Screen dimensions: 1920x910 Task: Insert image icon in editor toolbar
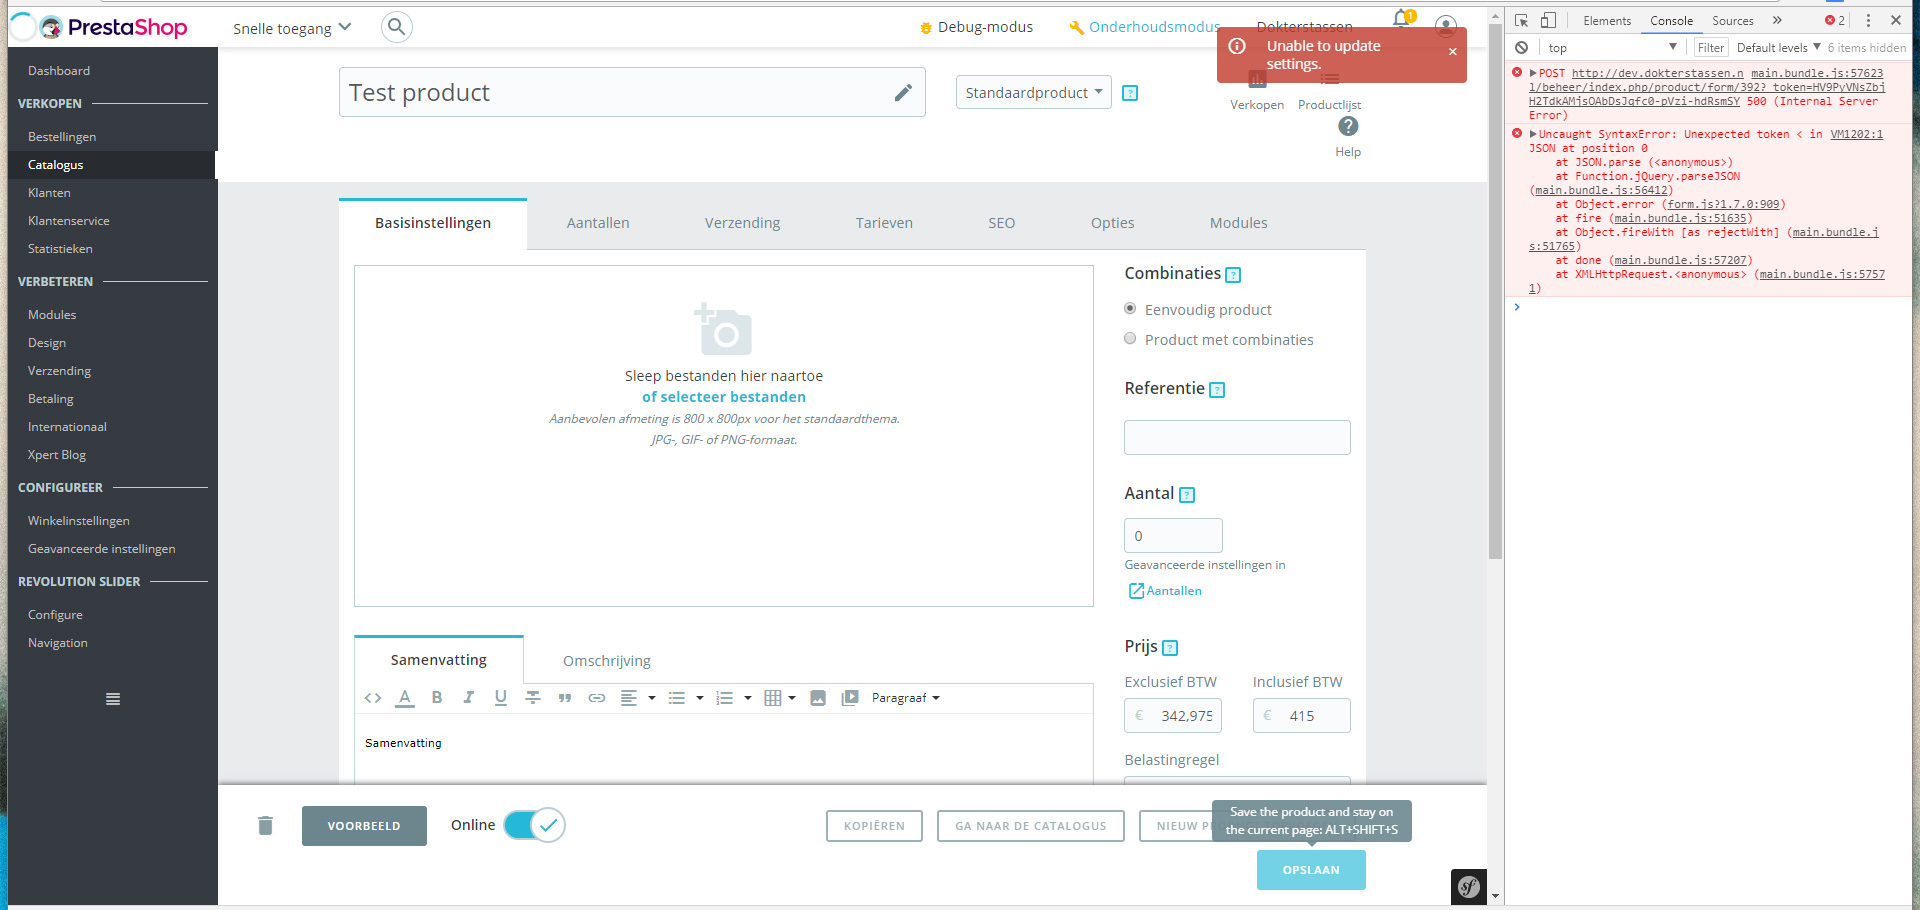818,698
